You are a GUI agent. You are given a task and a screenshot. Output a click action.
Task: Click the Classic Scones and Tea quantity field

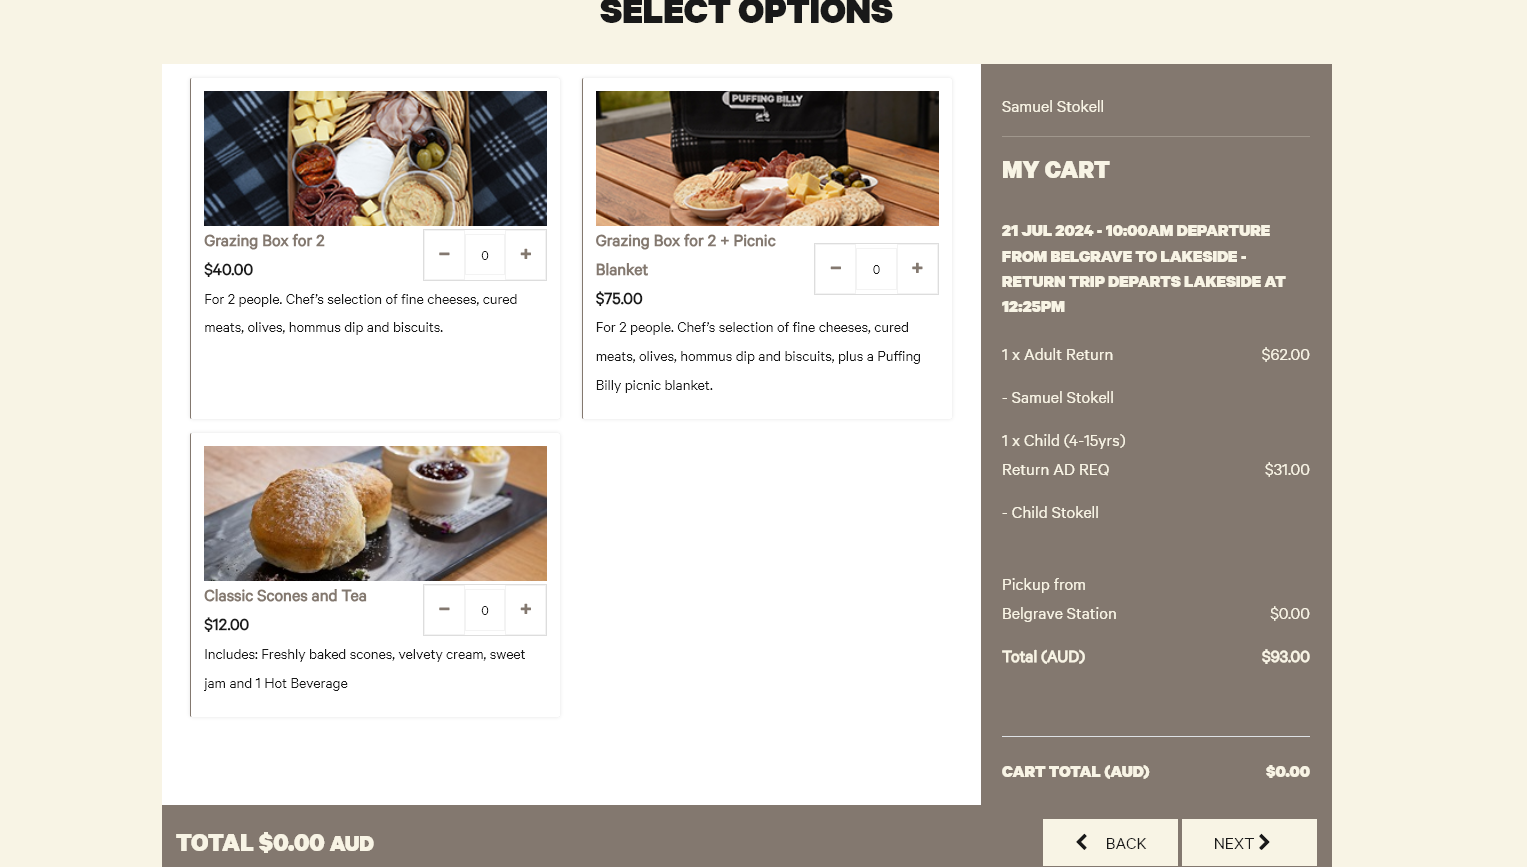tap(485, 610)
